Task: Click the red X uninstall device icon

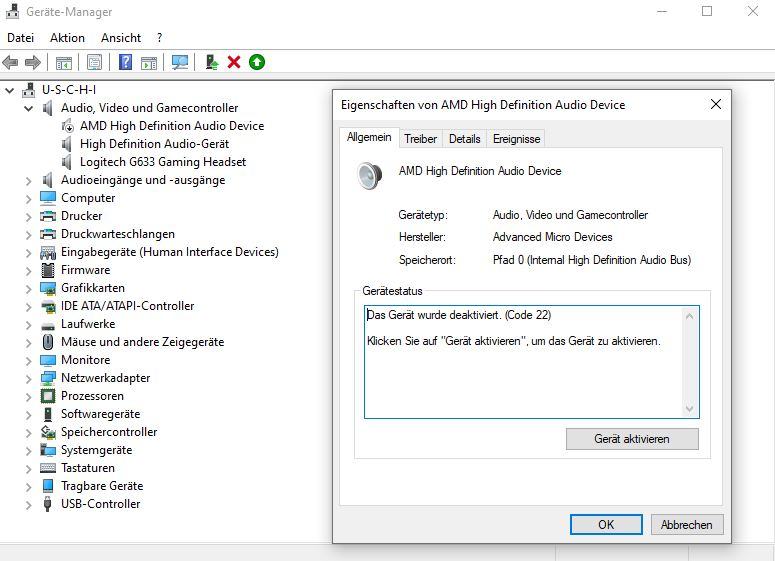Action: [x=234, y=62]
